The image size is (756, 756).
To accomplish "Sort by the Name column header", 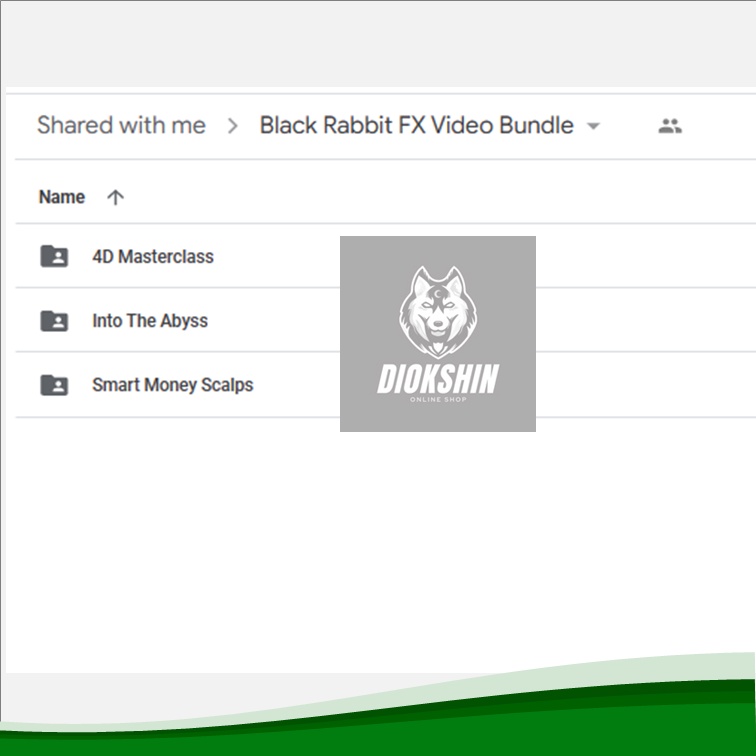I will (x=62, y=197).
